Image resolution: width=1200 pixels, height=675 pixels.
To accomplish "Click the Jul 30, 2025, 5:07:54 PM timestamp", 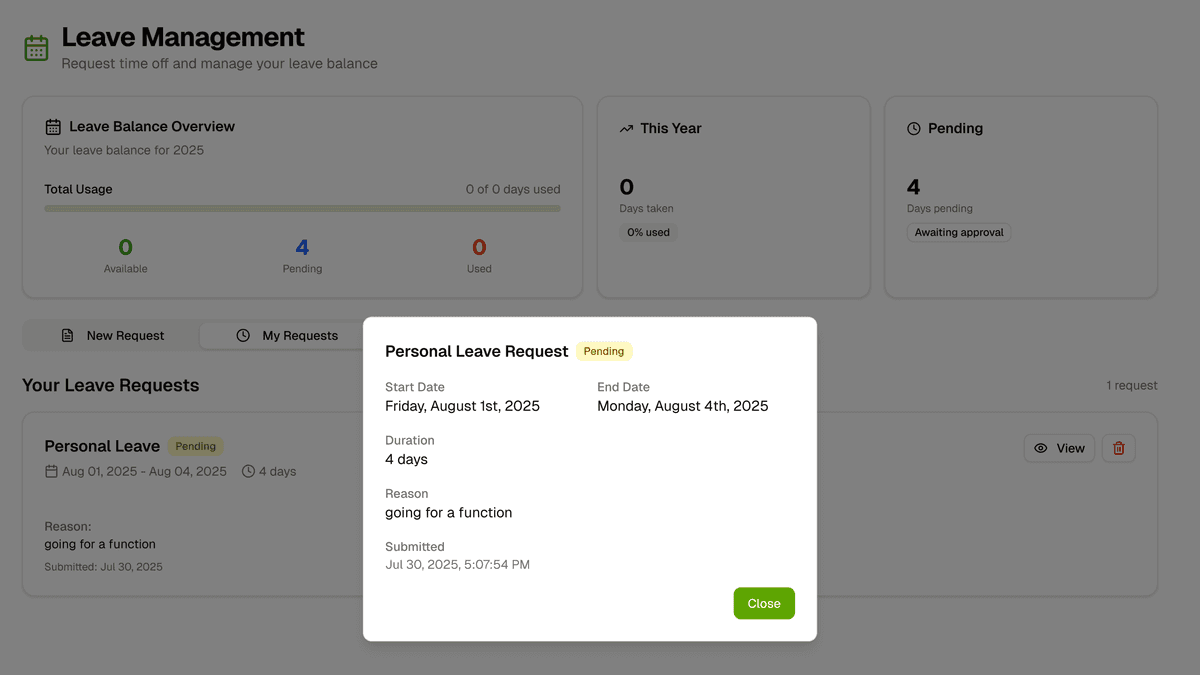I will pyautogui.click(x=458, y=565).
